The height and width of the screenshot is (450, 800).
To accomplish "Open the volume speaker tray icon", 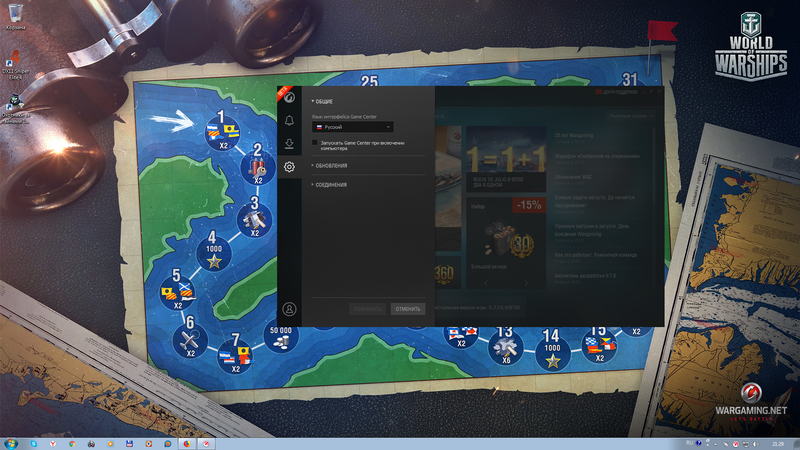I will 756,444.
